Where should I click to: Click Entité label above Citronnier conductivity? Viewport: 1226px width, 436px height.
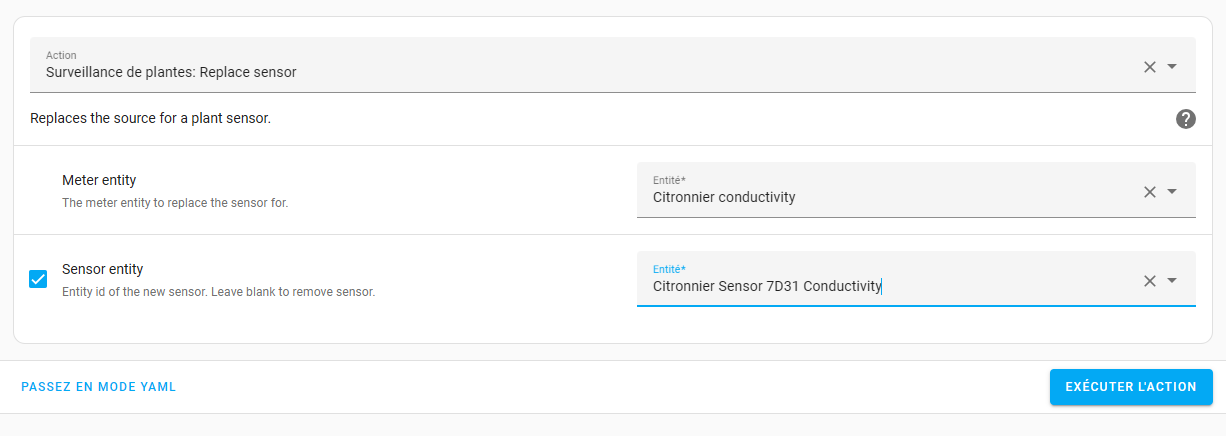click(x=669, y=180)
